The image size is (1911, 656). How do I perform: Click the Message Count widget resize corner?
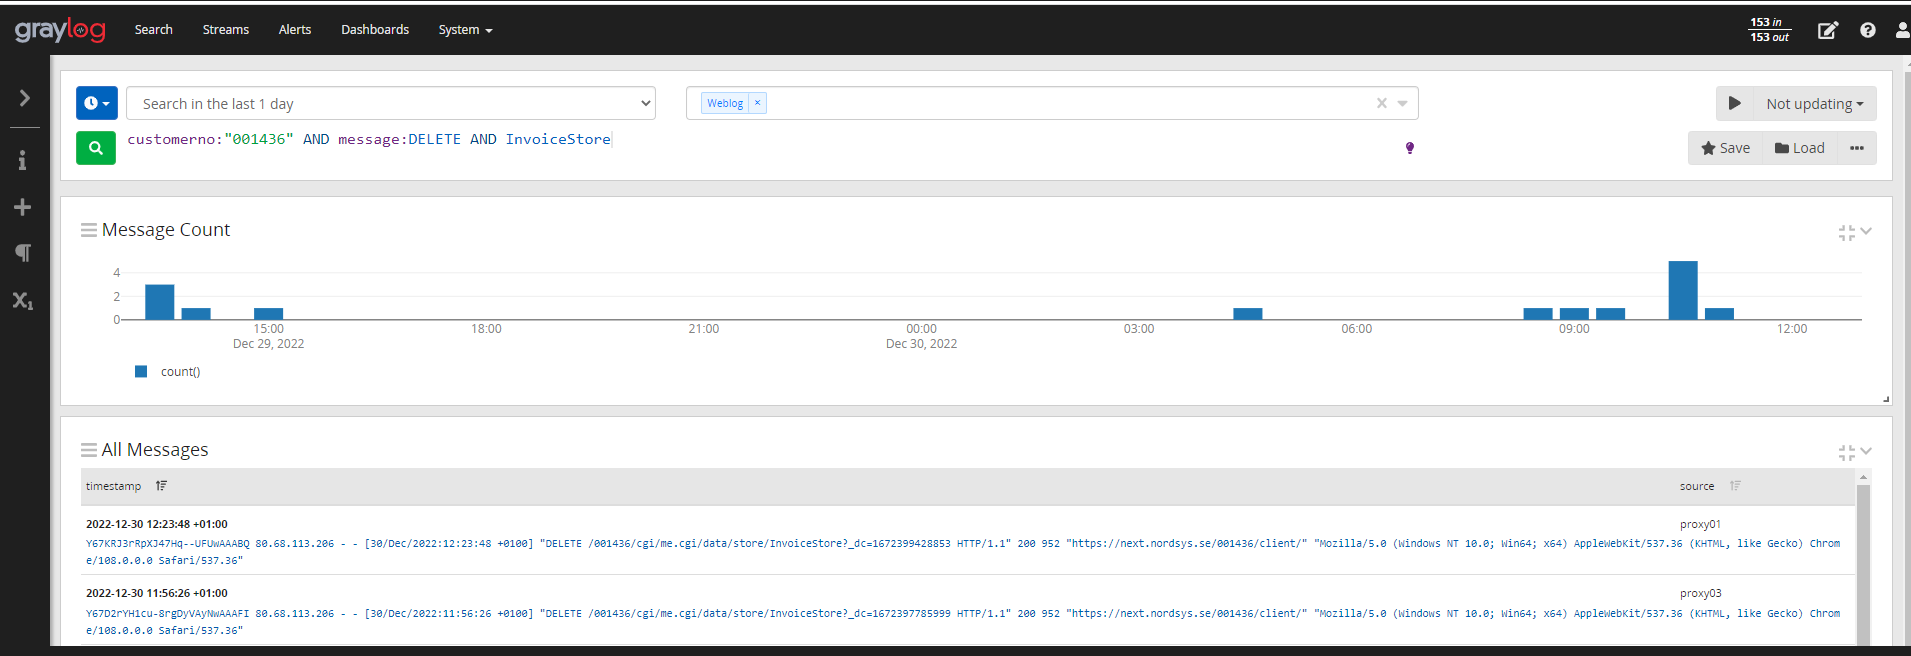click(x=1886, y=399)
